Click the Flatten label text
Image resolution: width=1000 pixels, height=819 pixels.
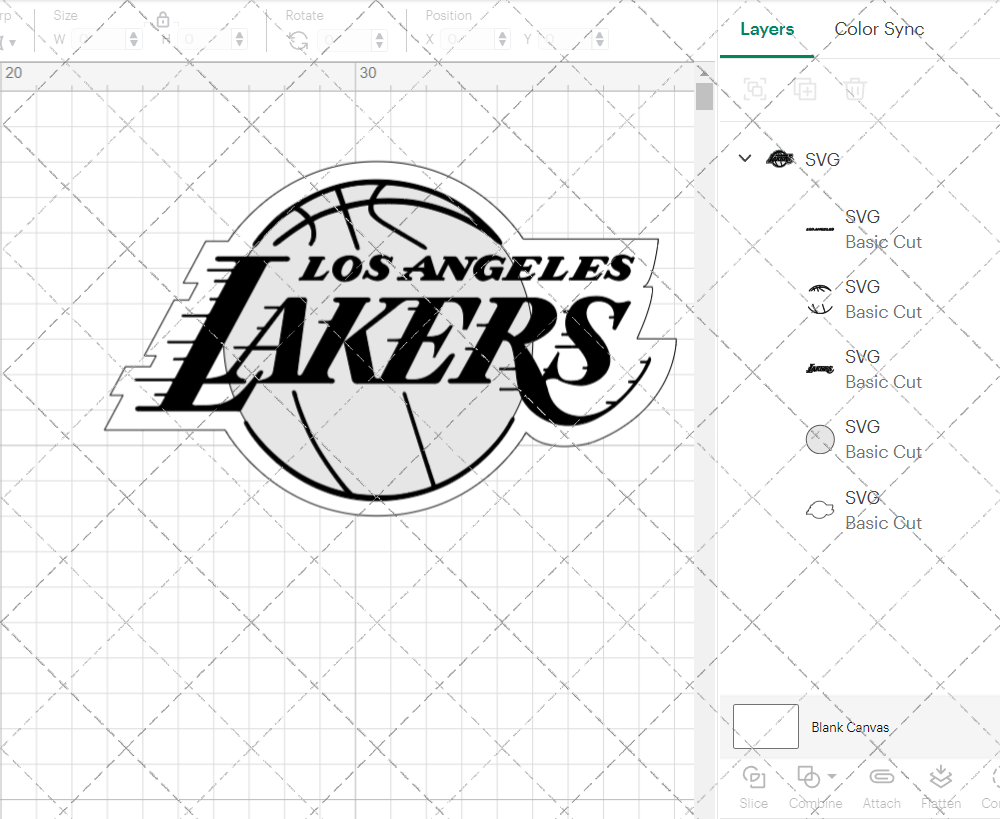tap(941, 803)
